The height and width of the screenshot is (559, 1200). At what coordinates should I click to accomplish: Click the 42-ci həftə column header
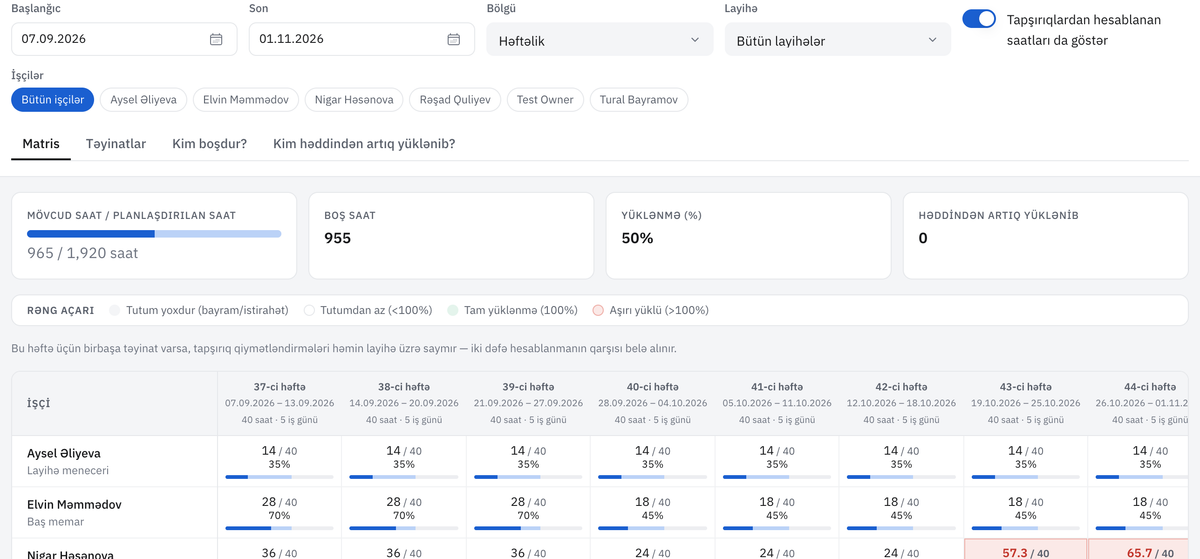[901, 403]
